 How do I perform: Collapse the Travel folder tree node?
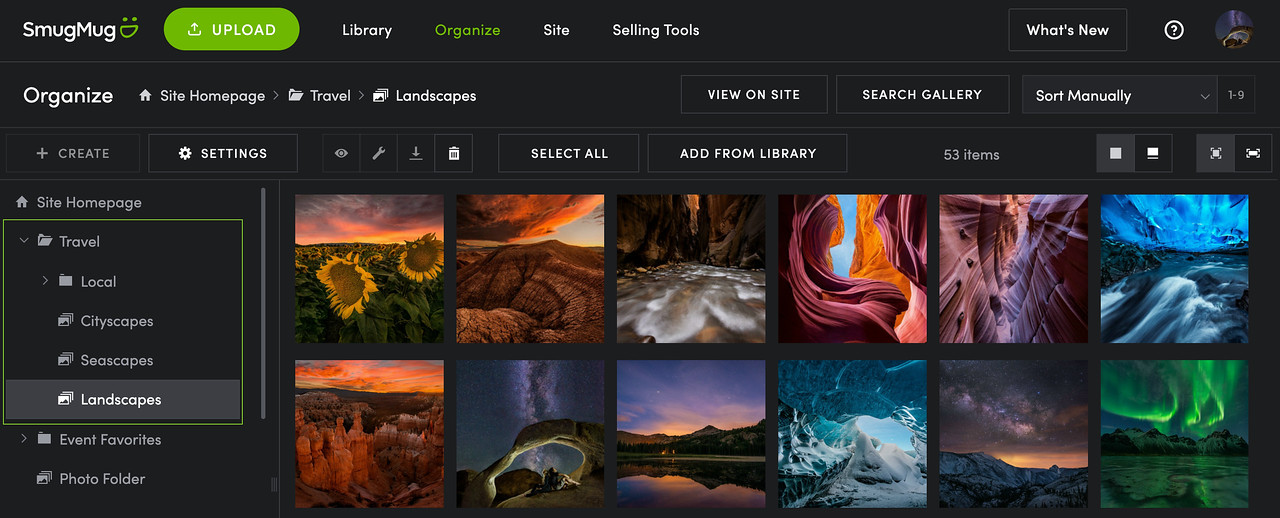click(24, 241)
